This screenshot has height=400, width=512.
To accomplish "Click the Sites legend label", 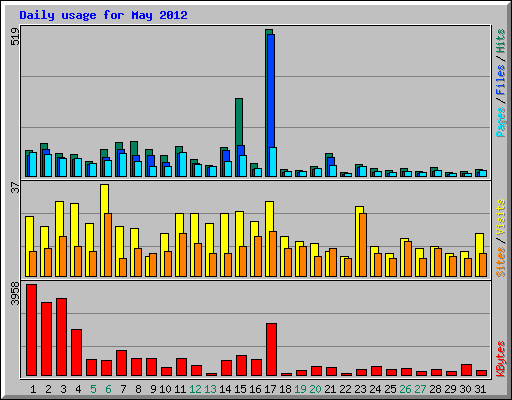I will point(500,262).
